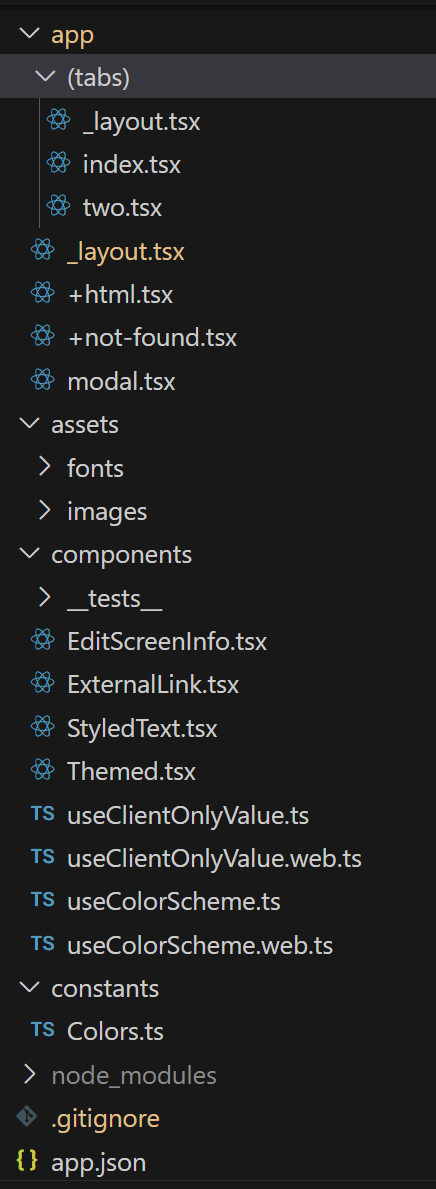The height and width of the screenshot is (1189, 436).
Task: Open ExternalLink.tsx file
Action: 153,685
